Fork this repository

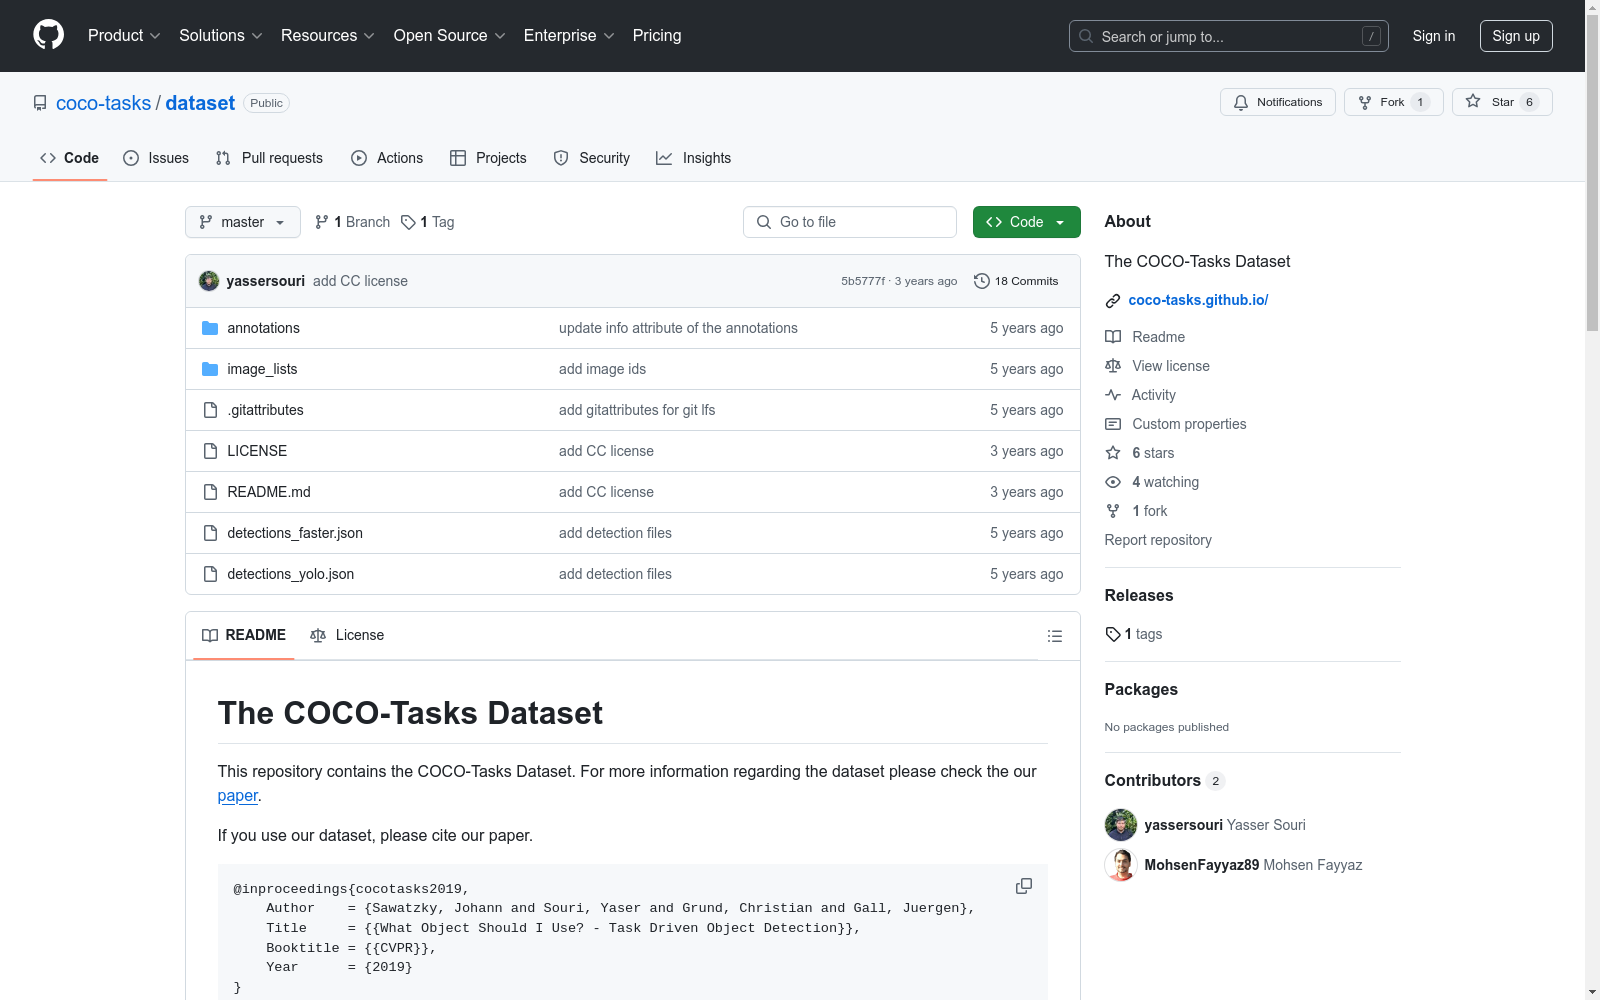pos(1394,102)
